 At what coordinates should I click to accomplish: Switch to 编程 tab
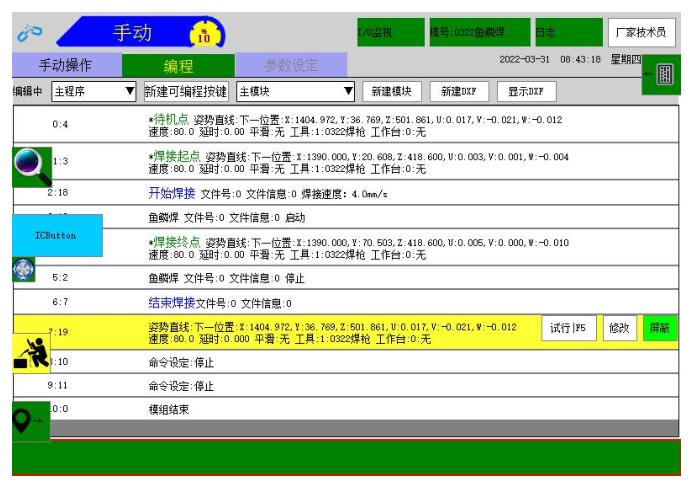click(x=178, y=66)
